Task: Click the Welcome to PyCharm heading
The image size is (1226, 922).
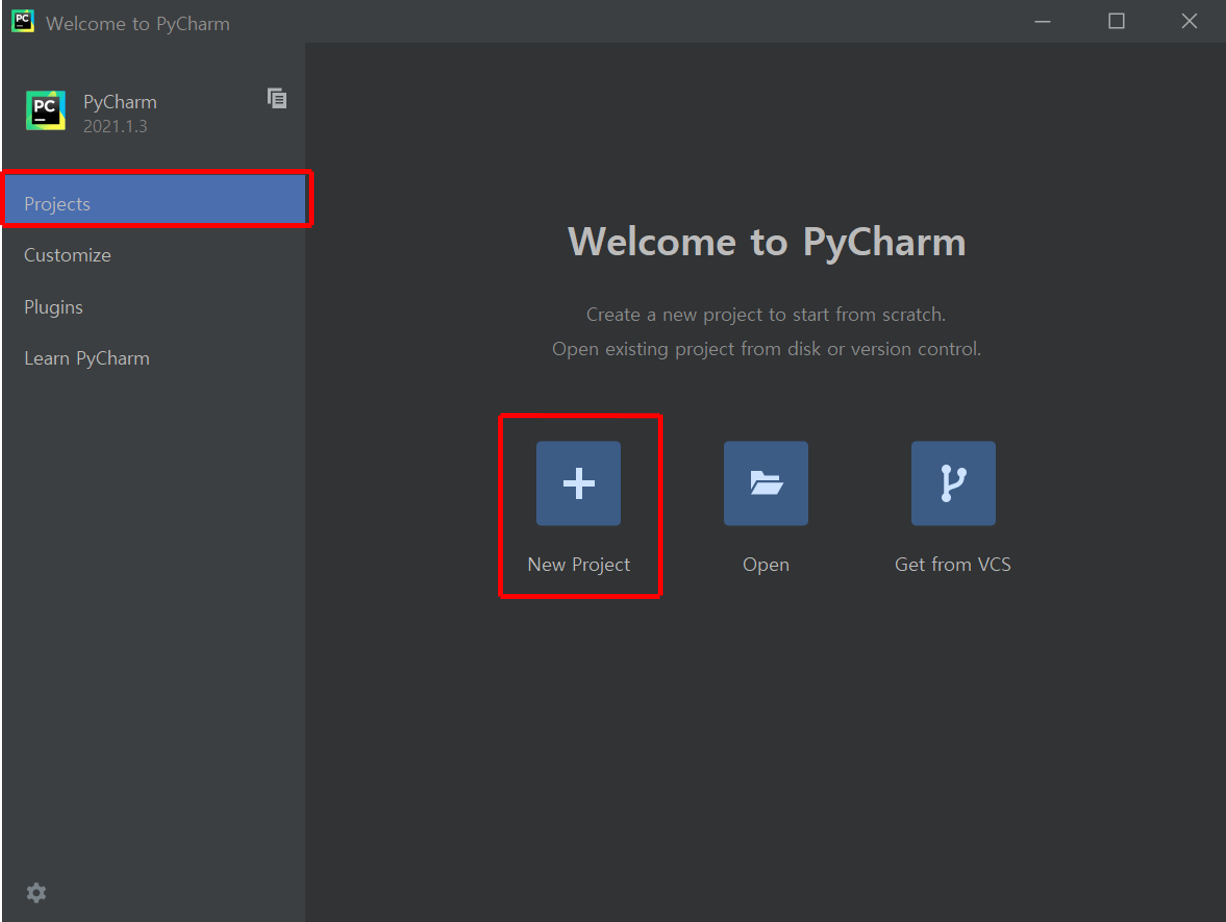Action: click(767, 242)
